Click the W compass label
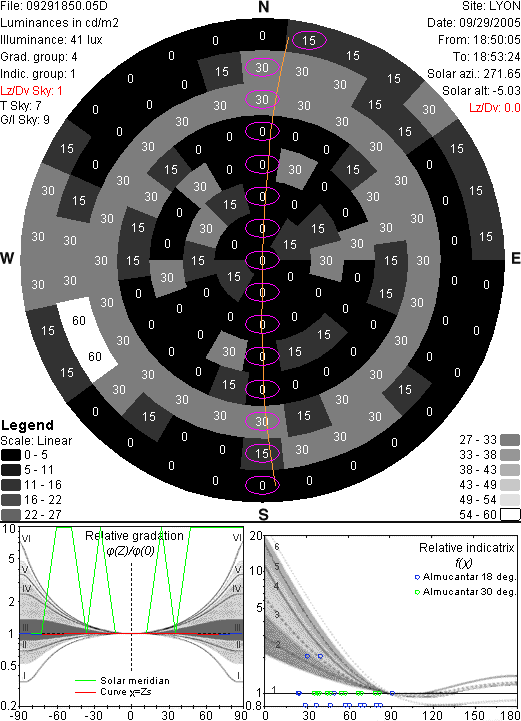 pos(7,258)
